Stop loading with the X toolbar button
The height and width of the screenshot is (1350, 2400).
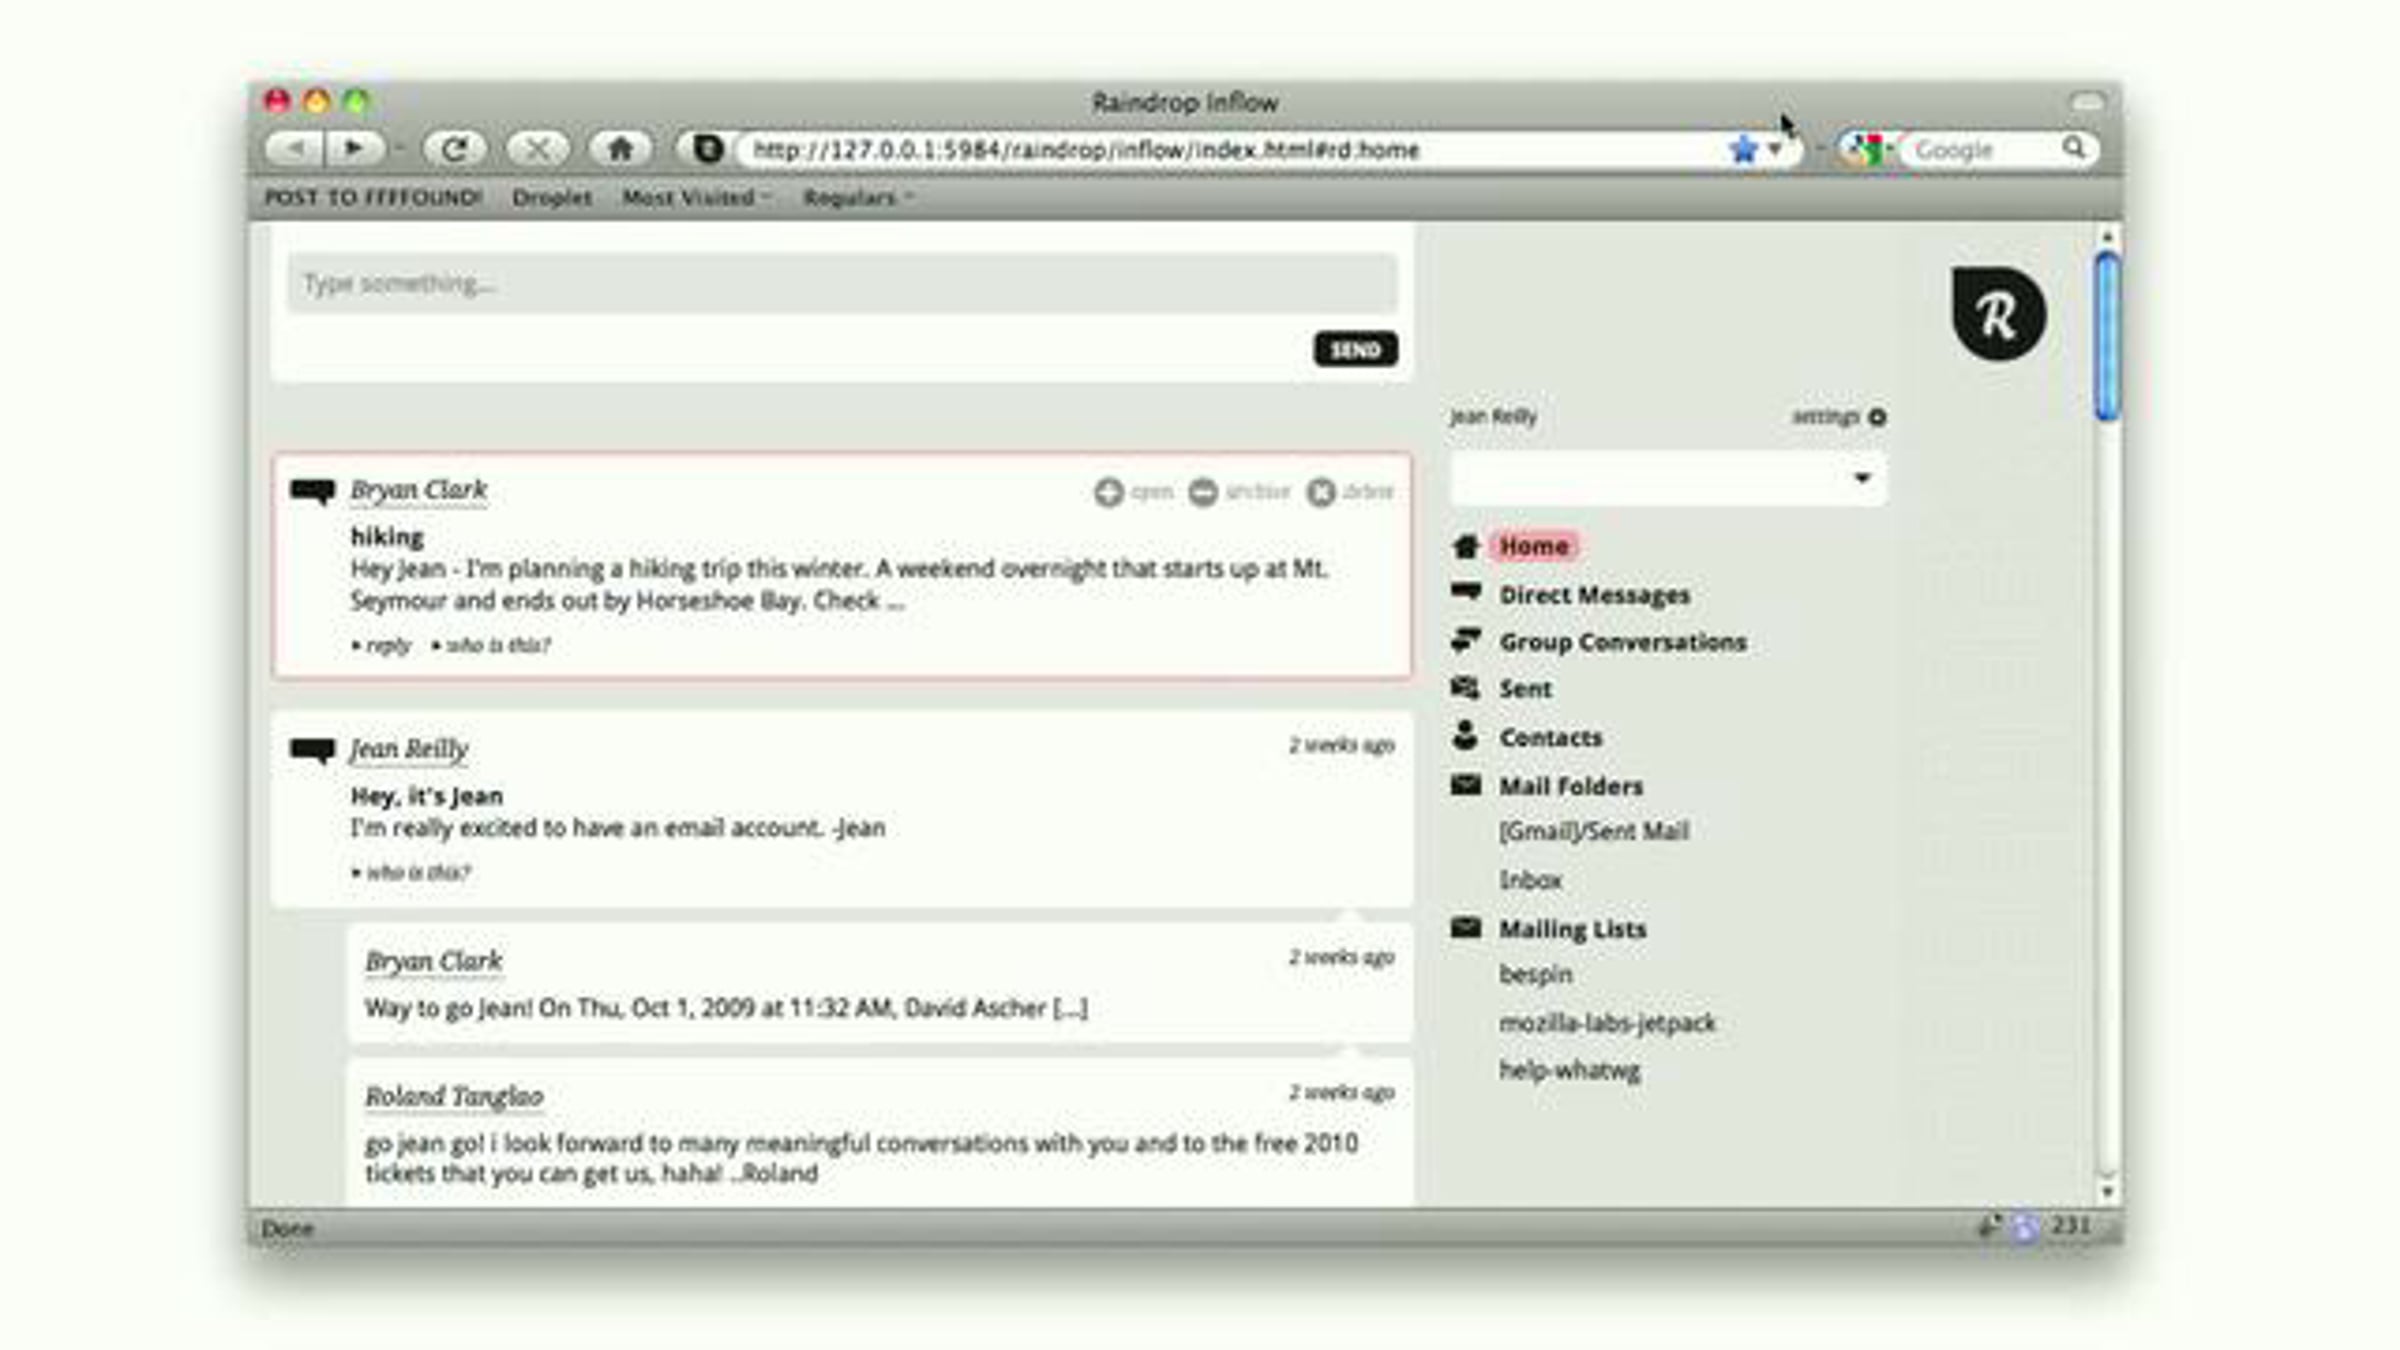(x=538, y=149)
